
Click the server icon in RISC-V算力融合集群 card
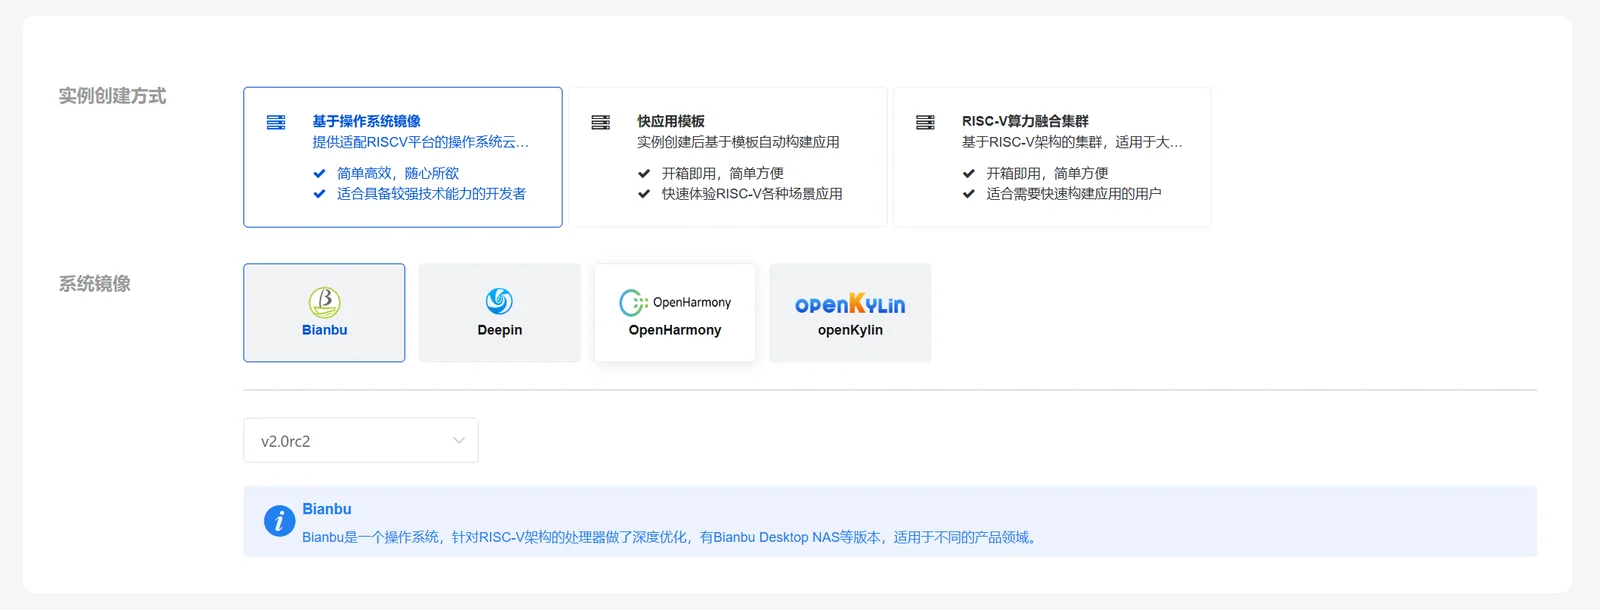coord(926,122)
